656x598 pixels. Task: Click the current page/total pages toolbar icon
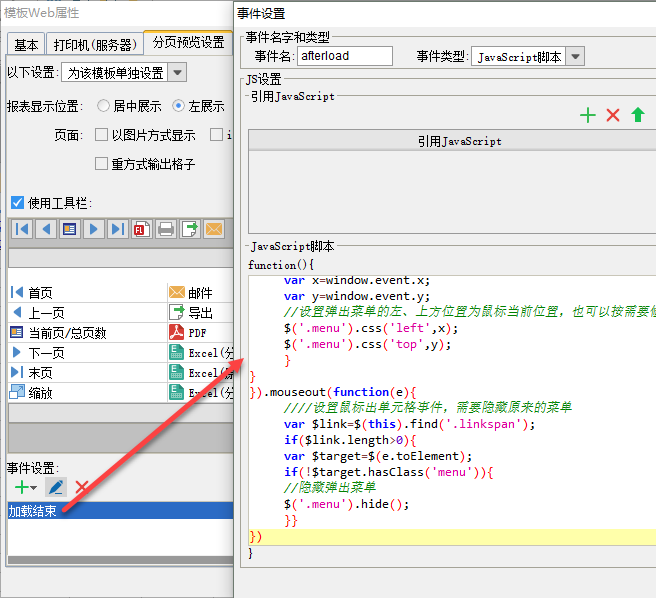pyautogui.click(x=69, y=229)
